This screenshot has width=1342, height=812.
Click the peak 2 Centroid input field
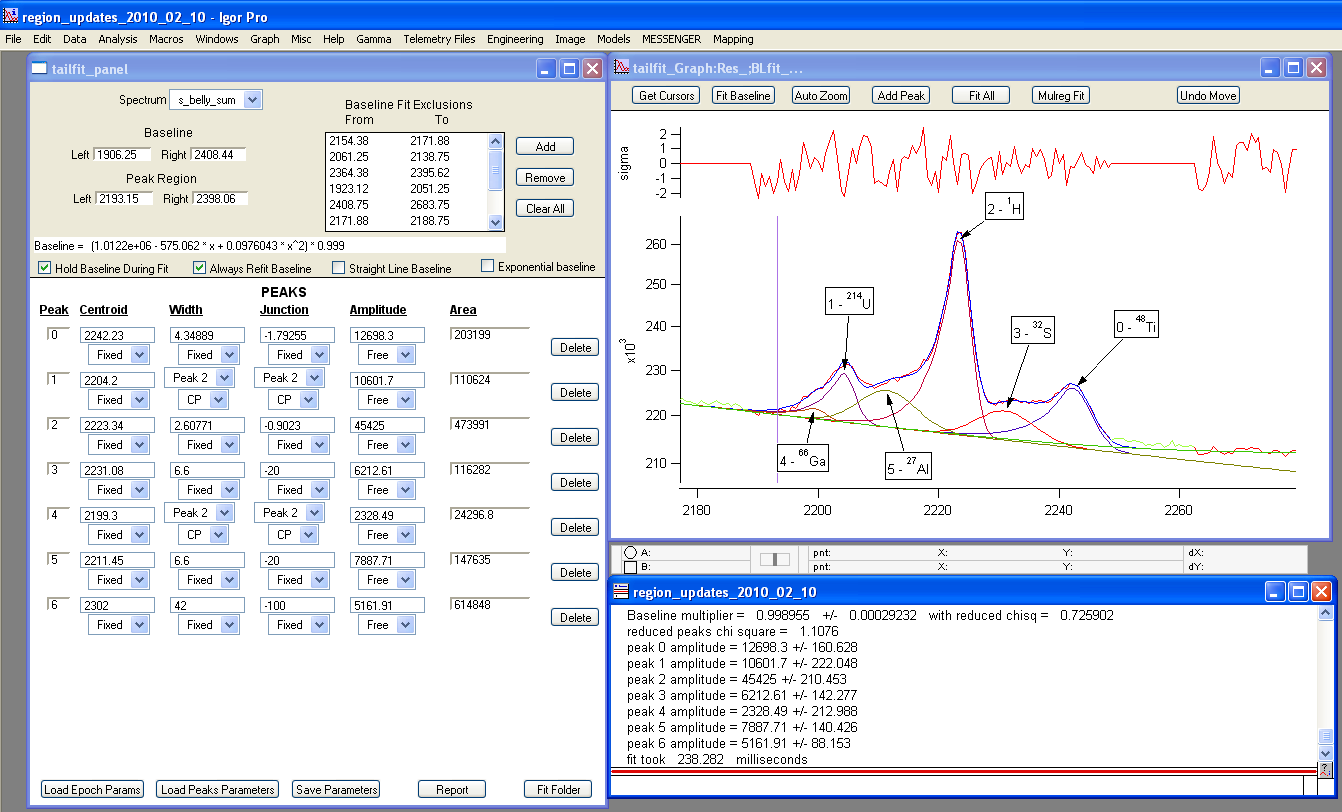pyautogui.click(x=117, y=425)
